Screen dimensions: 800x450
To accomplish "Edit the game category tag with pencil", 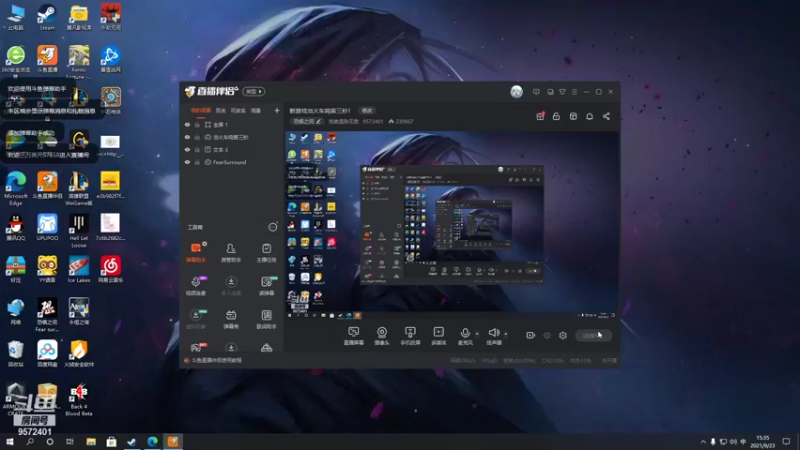I will [x=307, y=121].
